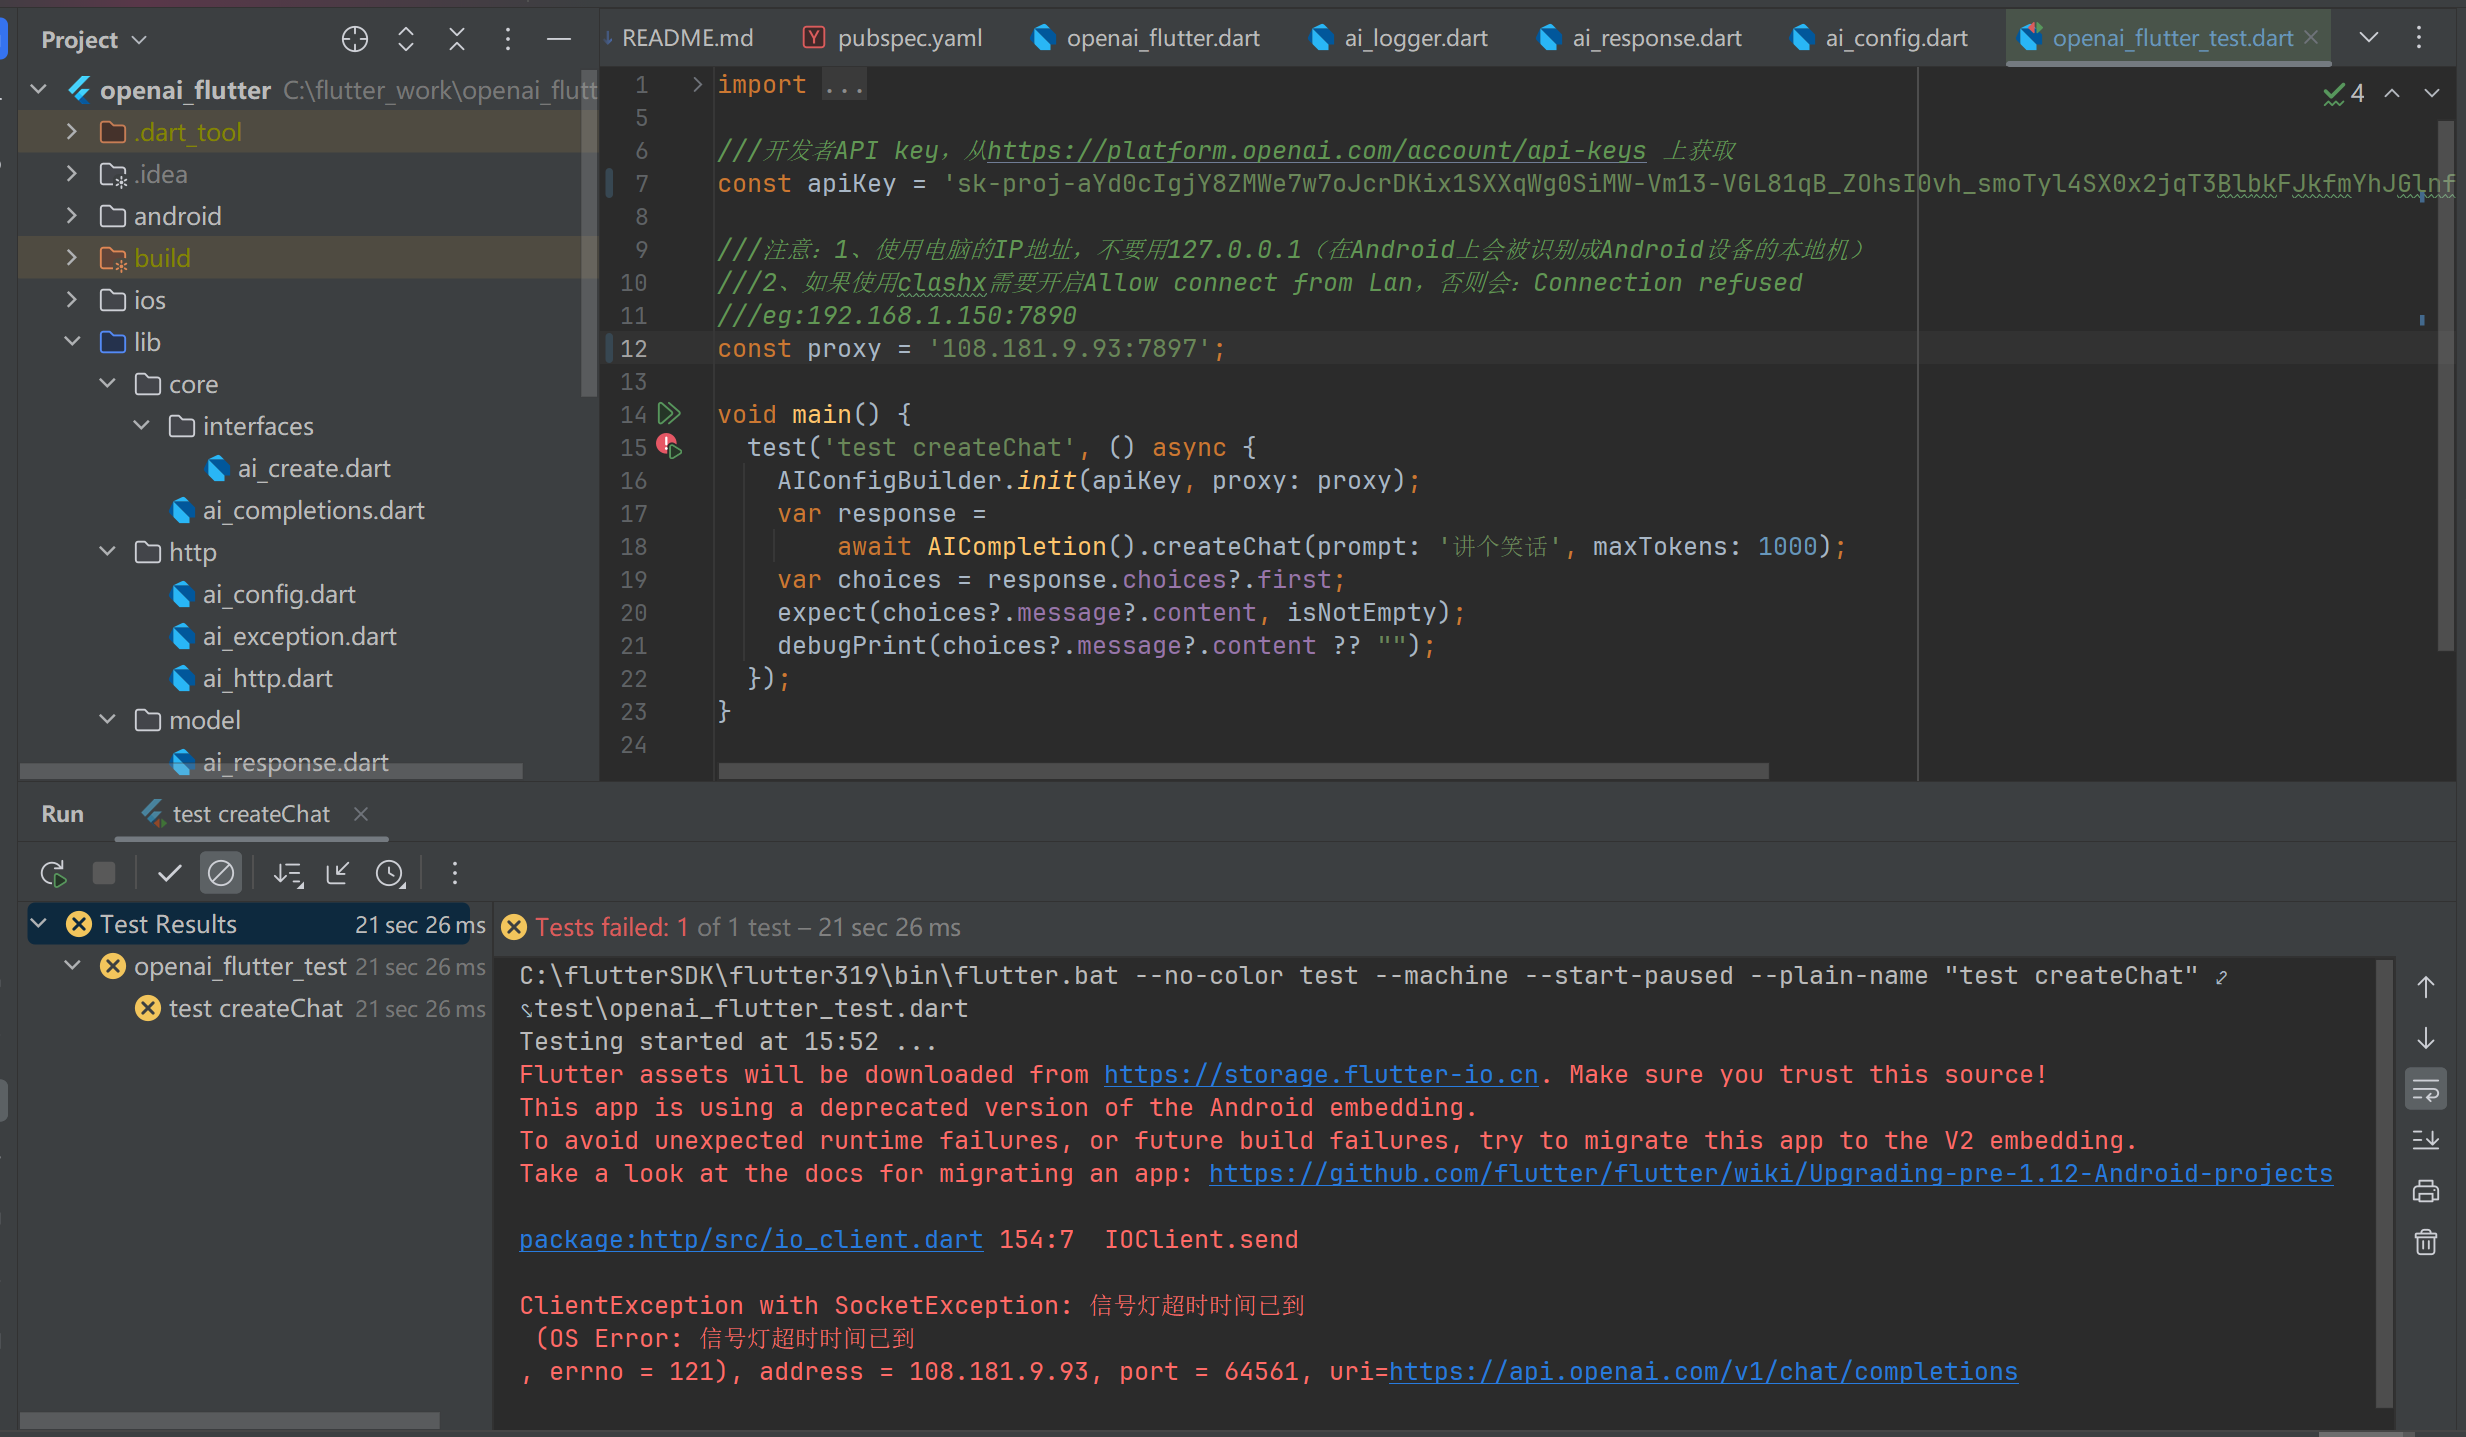This screenshot has width=2466, height=1437.
Task: Run main via gutter run arrow
Action: pyautogui.click(x=669, y=413)
